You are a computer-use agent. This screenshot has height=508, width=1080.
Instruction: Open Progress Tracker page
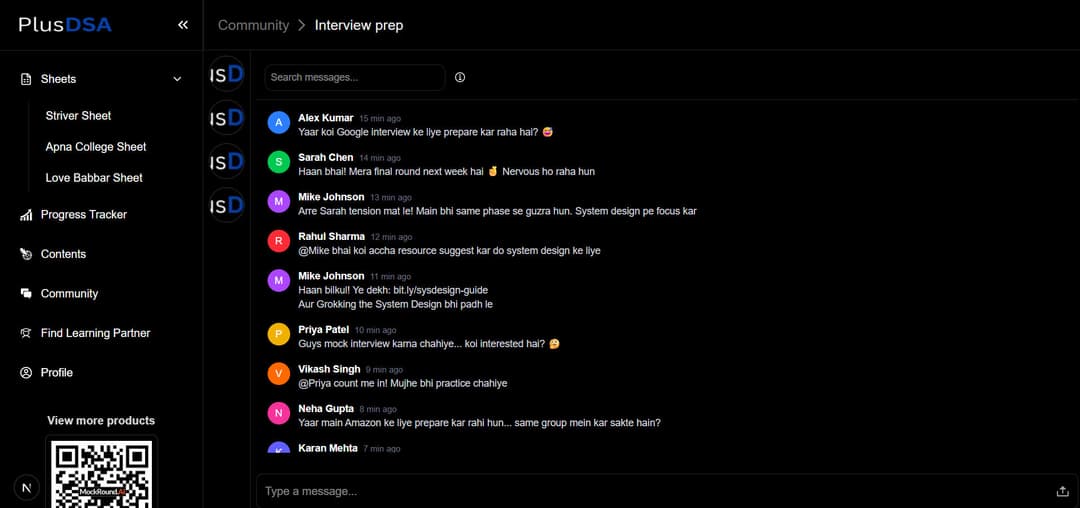pos(83,215)
